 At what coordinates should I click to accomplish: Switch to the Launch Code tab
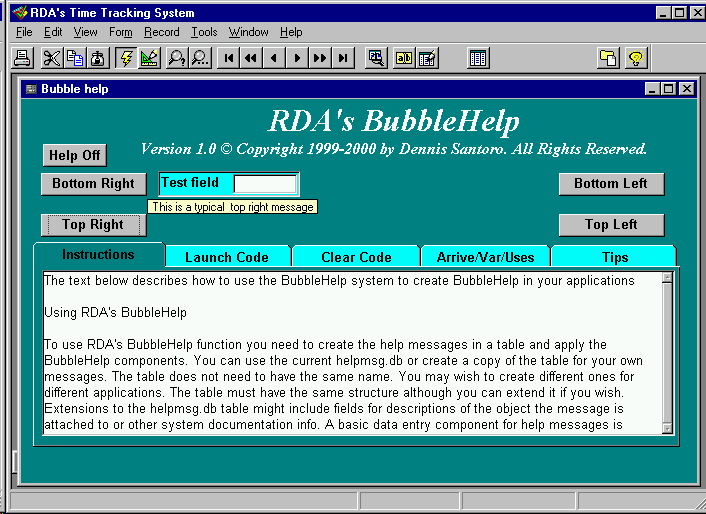pyautogui.click(x=227, y=257)
